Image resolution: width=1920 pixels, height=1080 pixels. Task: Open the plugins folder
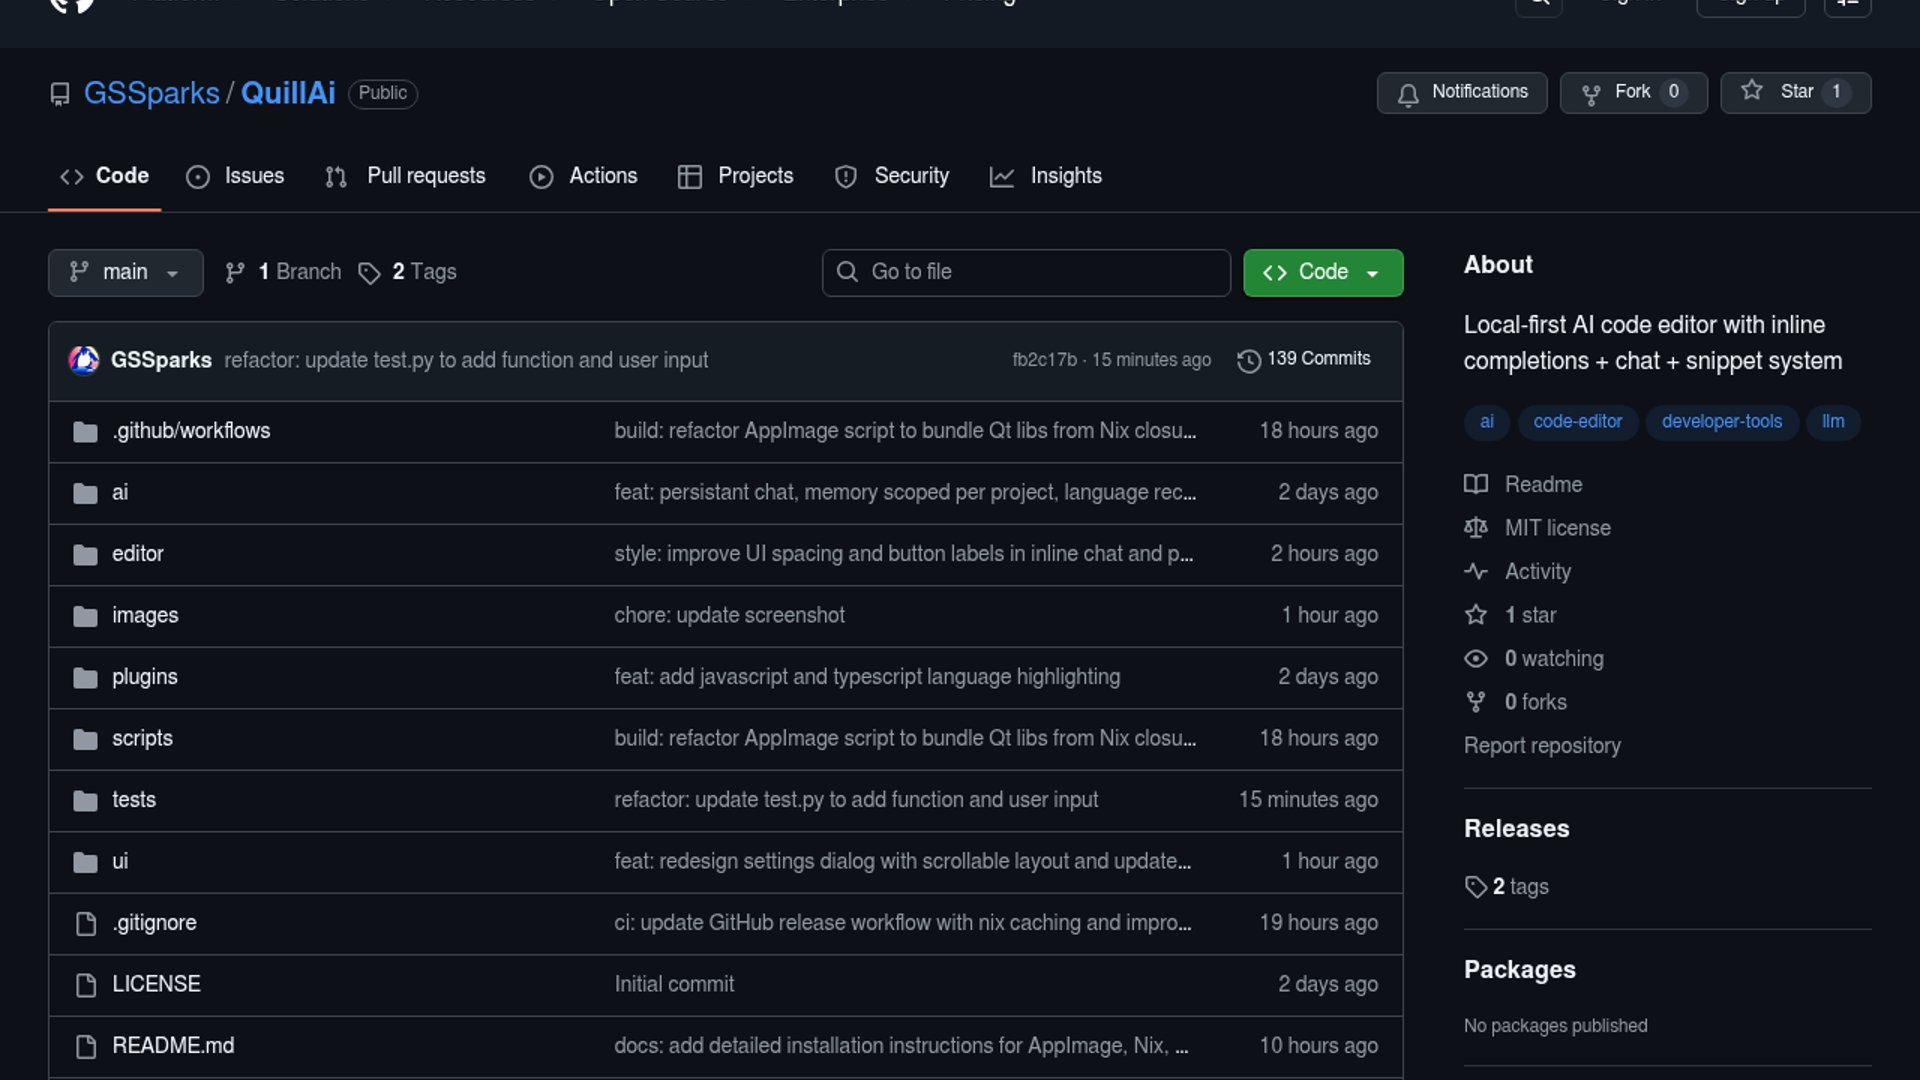(x=144, y=677)
